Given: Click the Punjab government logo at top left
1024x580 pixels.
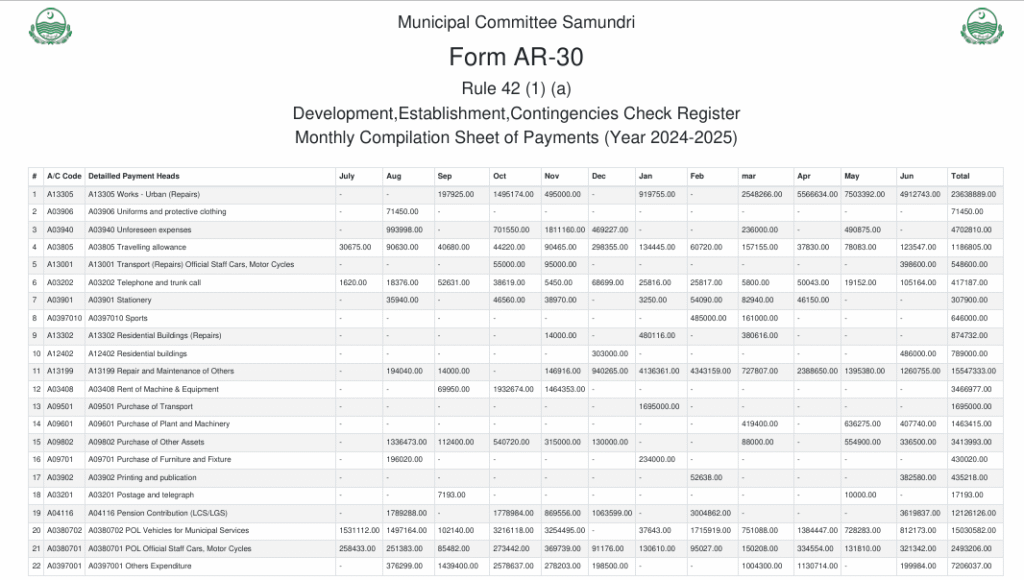Looking at the screenshot, I should tap(50, 27).
